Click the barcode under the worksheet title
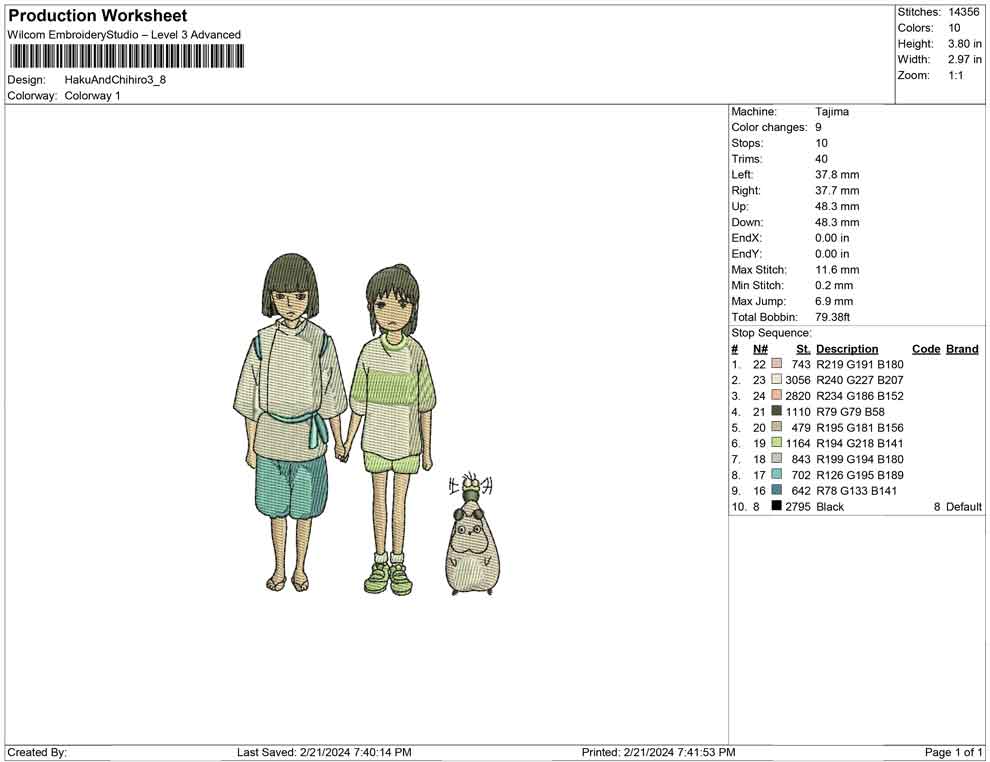The image size is (990, 762). 126,57
